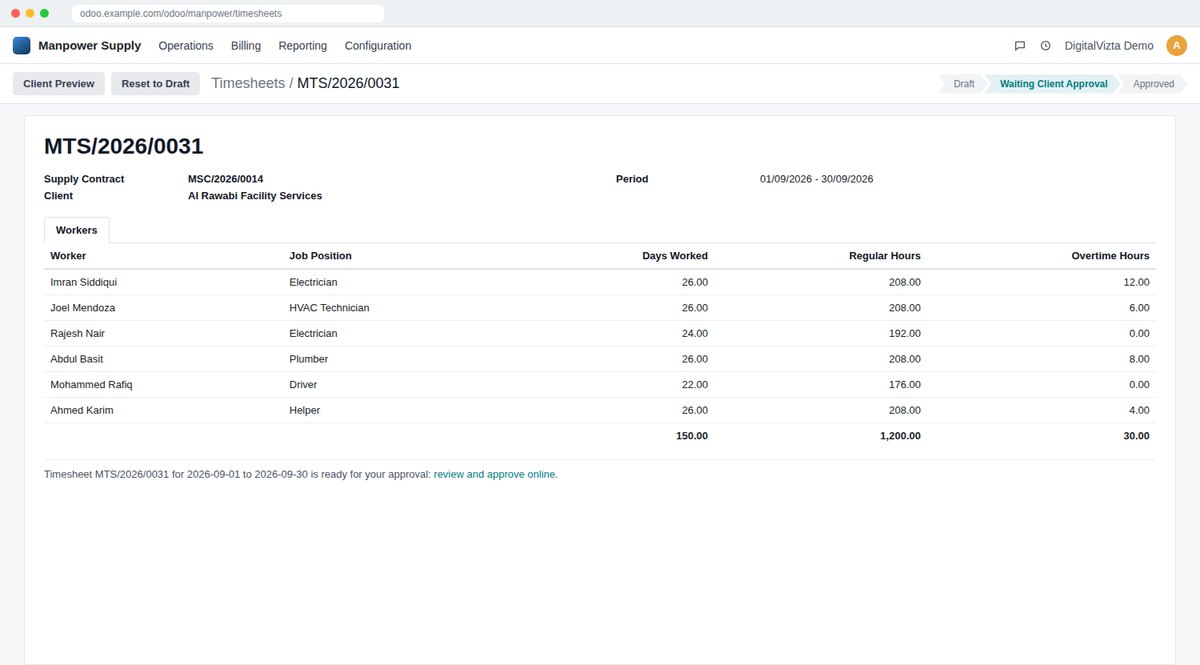Click the Manpower Supply app logo icon

pos(21,45)
